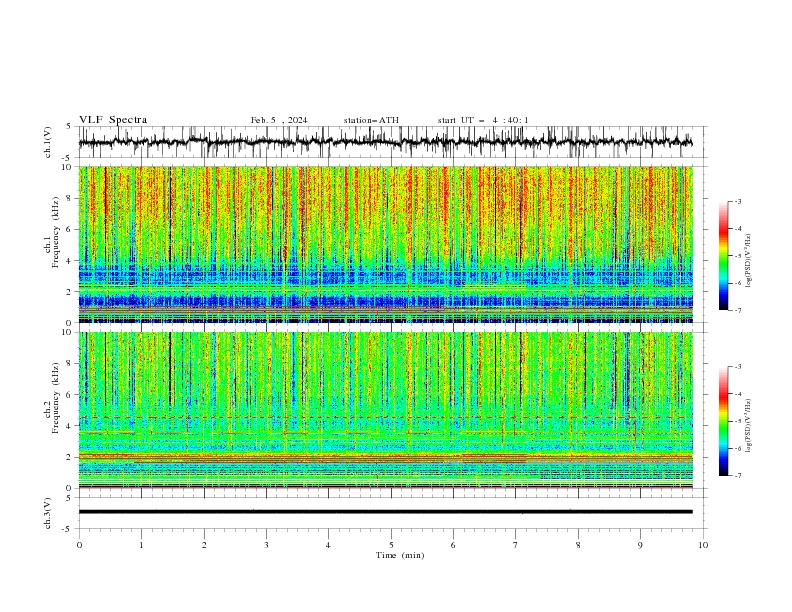Click the ch.1 color bar "log(PSD)(V²/Hz)" label
The width and height of the screenshot is (792, 612).
[x=750, y=261]
